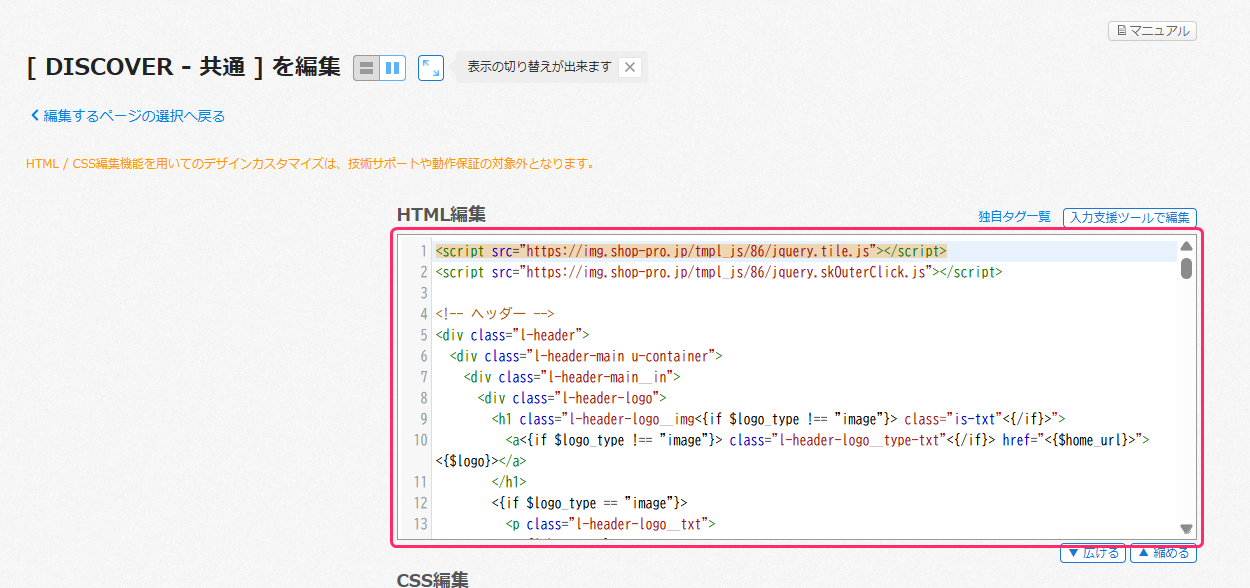Click the HTML editor scrollbar up arrow

coord(1186,246)
